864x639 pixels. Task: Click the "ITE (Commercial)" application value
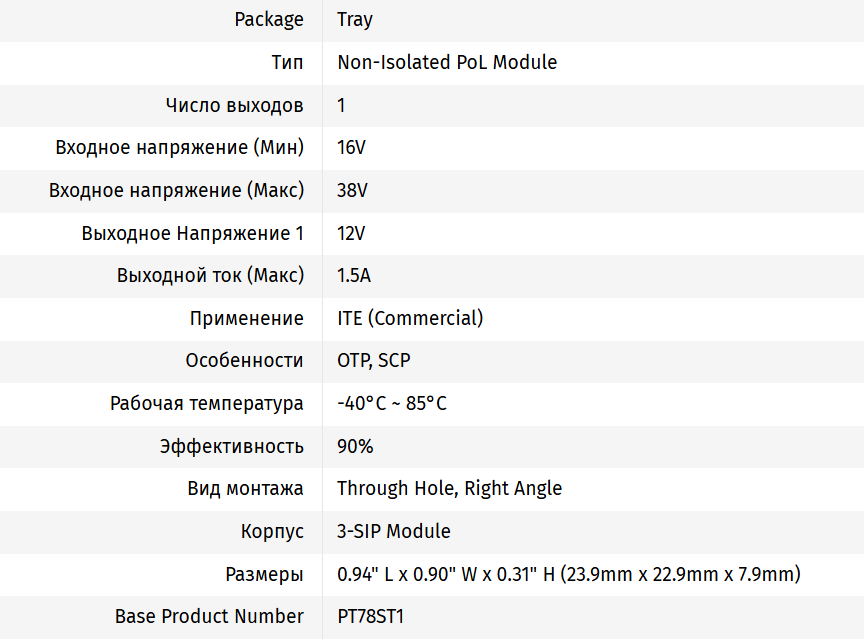coord(410,318)
